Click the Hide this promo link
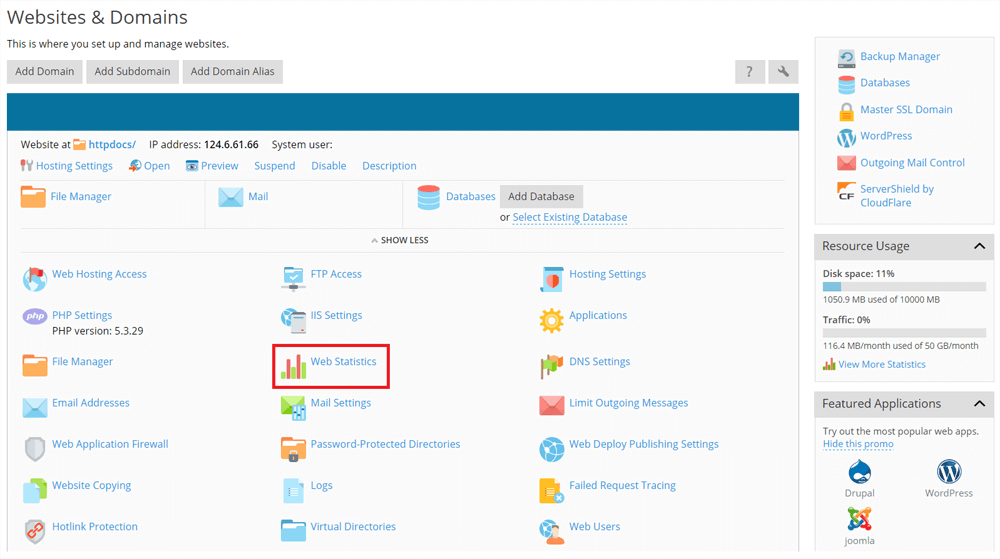Image resolution: width=1000 pixels, height=559 pixels. 858,444
